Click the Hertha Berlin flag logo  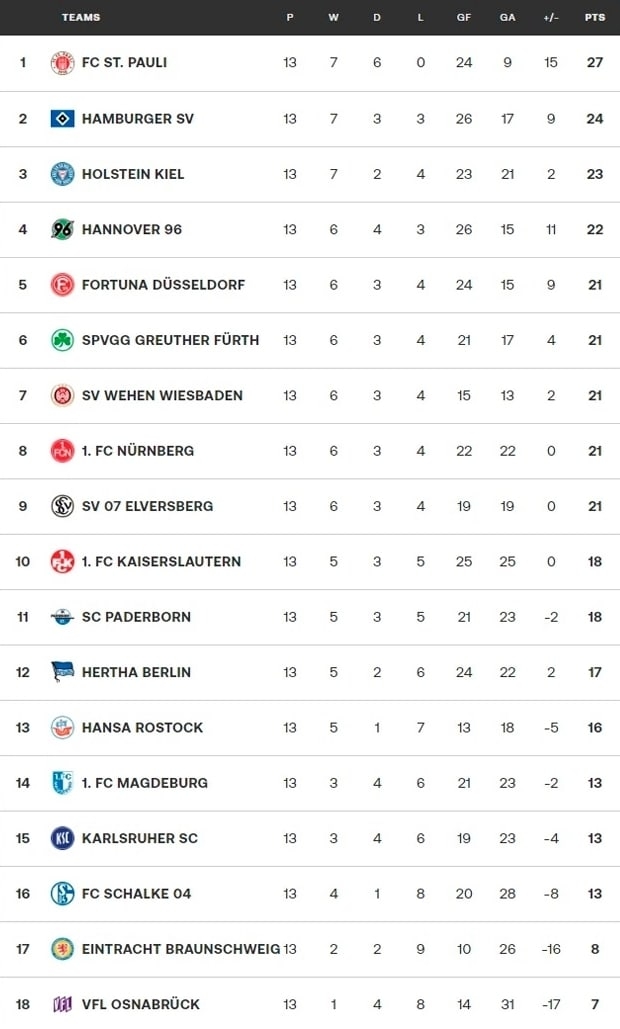click(62, 672)
